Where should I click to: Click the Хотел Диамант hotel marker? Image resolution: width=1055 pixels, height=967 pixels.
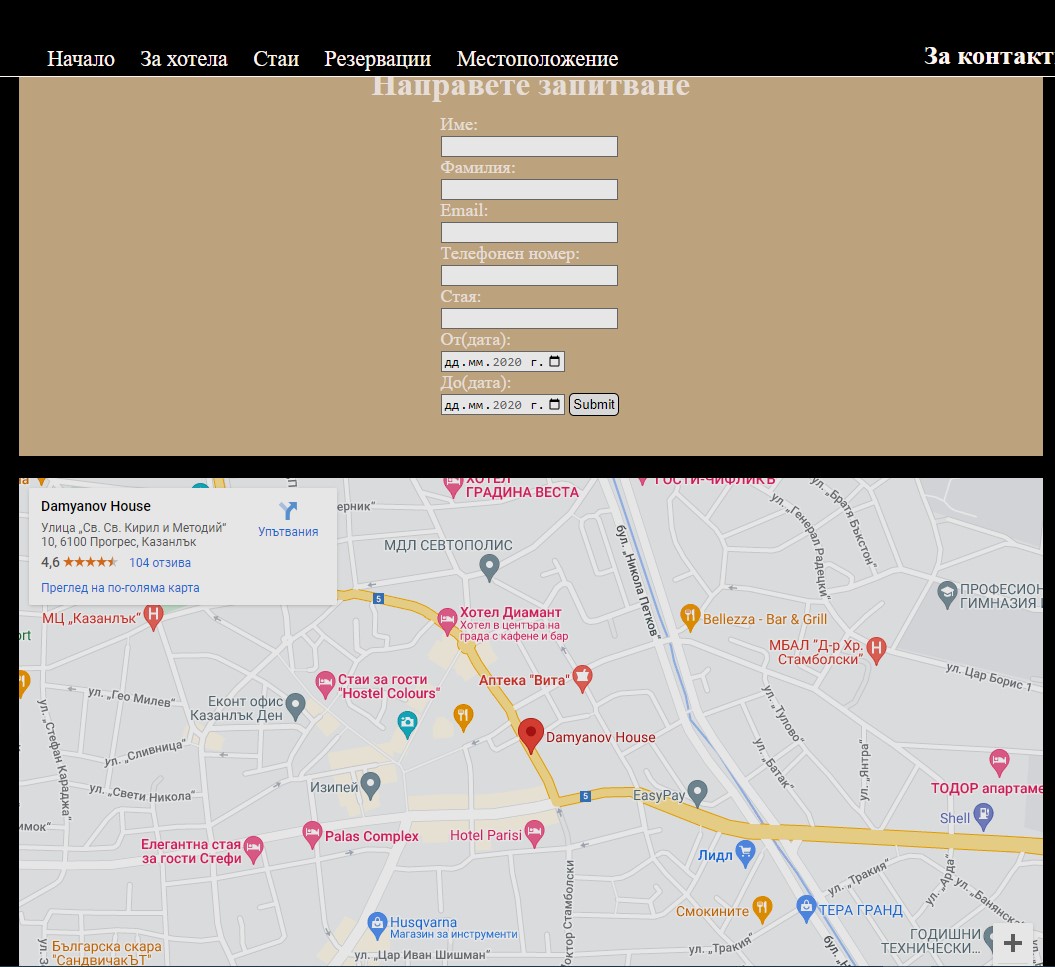tap(447, 620)
